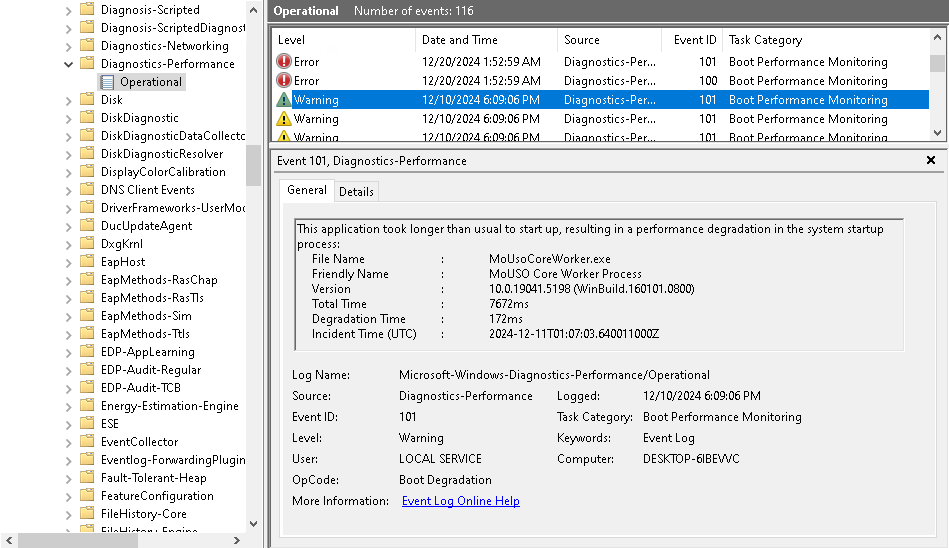Screen dimensions: 949x548
Task: Click the Computer name DESKTOP-6IBEVVC
Action: point(691,458)
